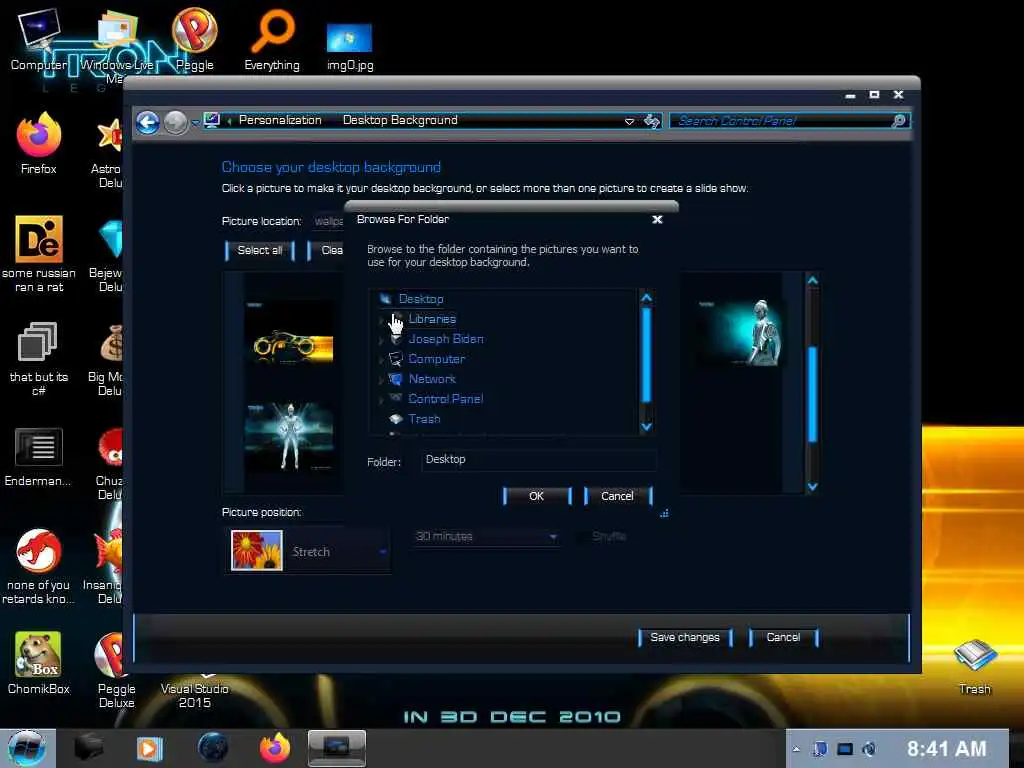Open the media player taskbar icon

point(149,748)
